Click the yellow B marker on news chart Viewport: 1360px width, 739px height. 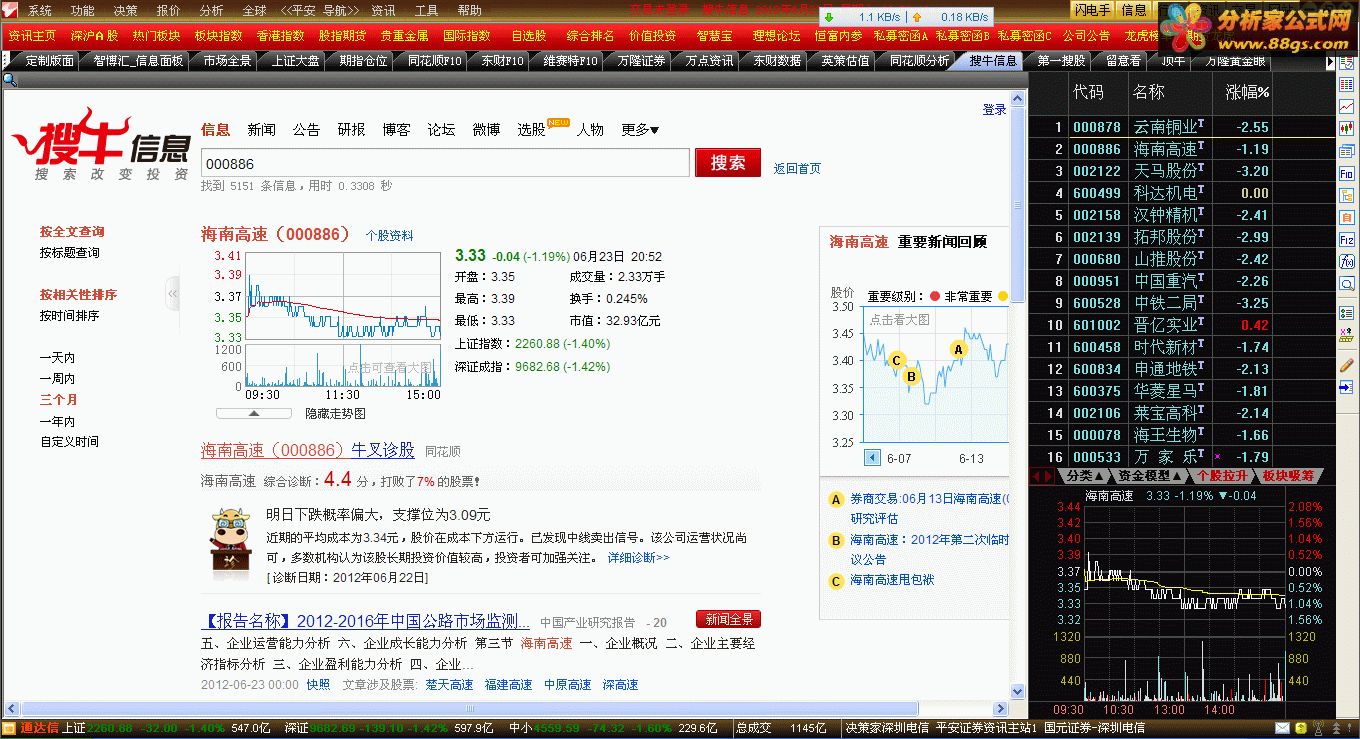point(910,376)
